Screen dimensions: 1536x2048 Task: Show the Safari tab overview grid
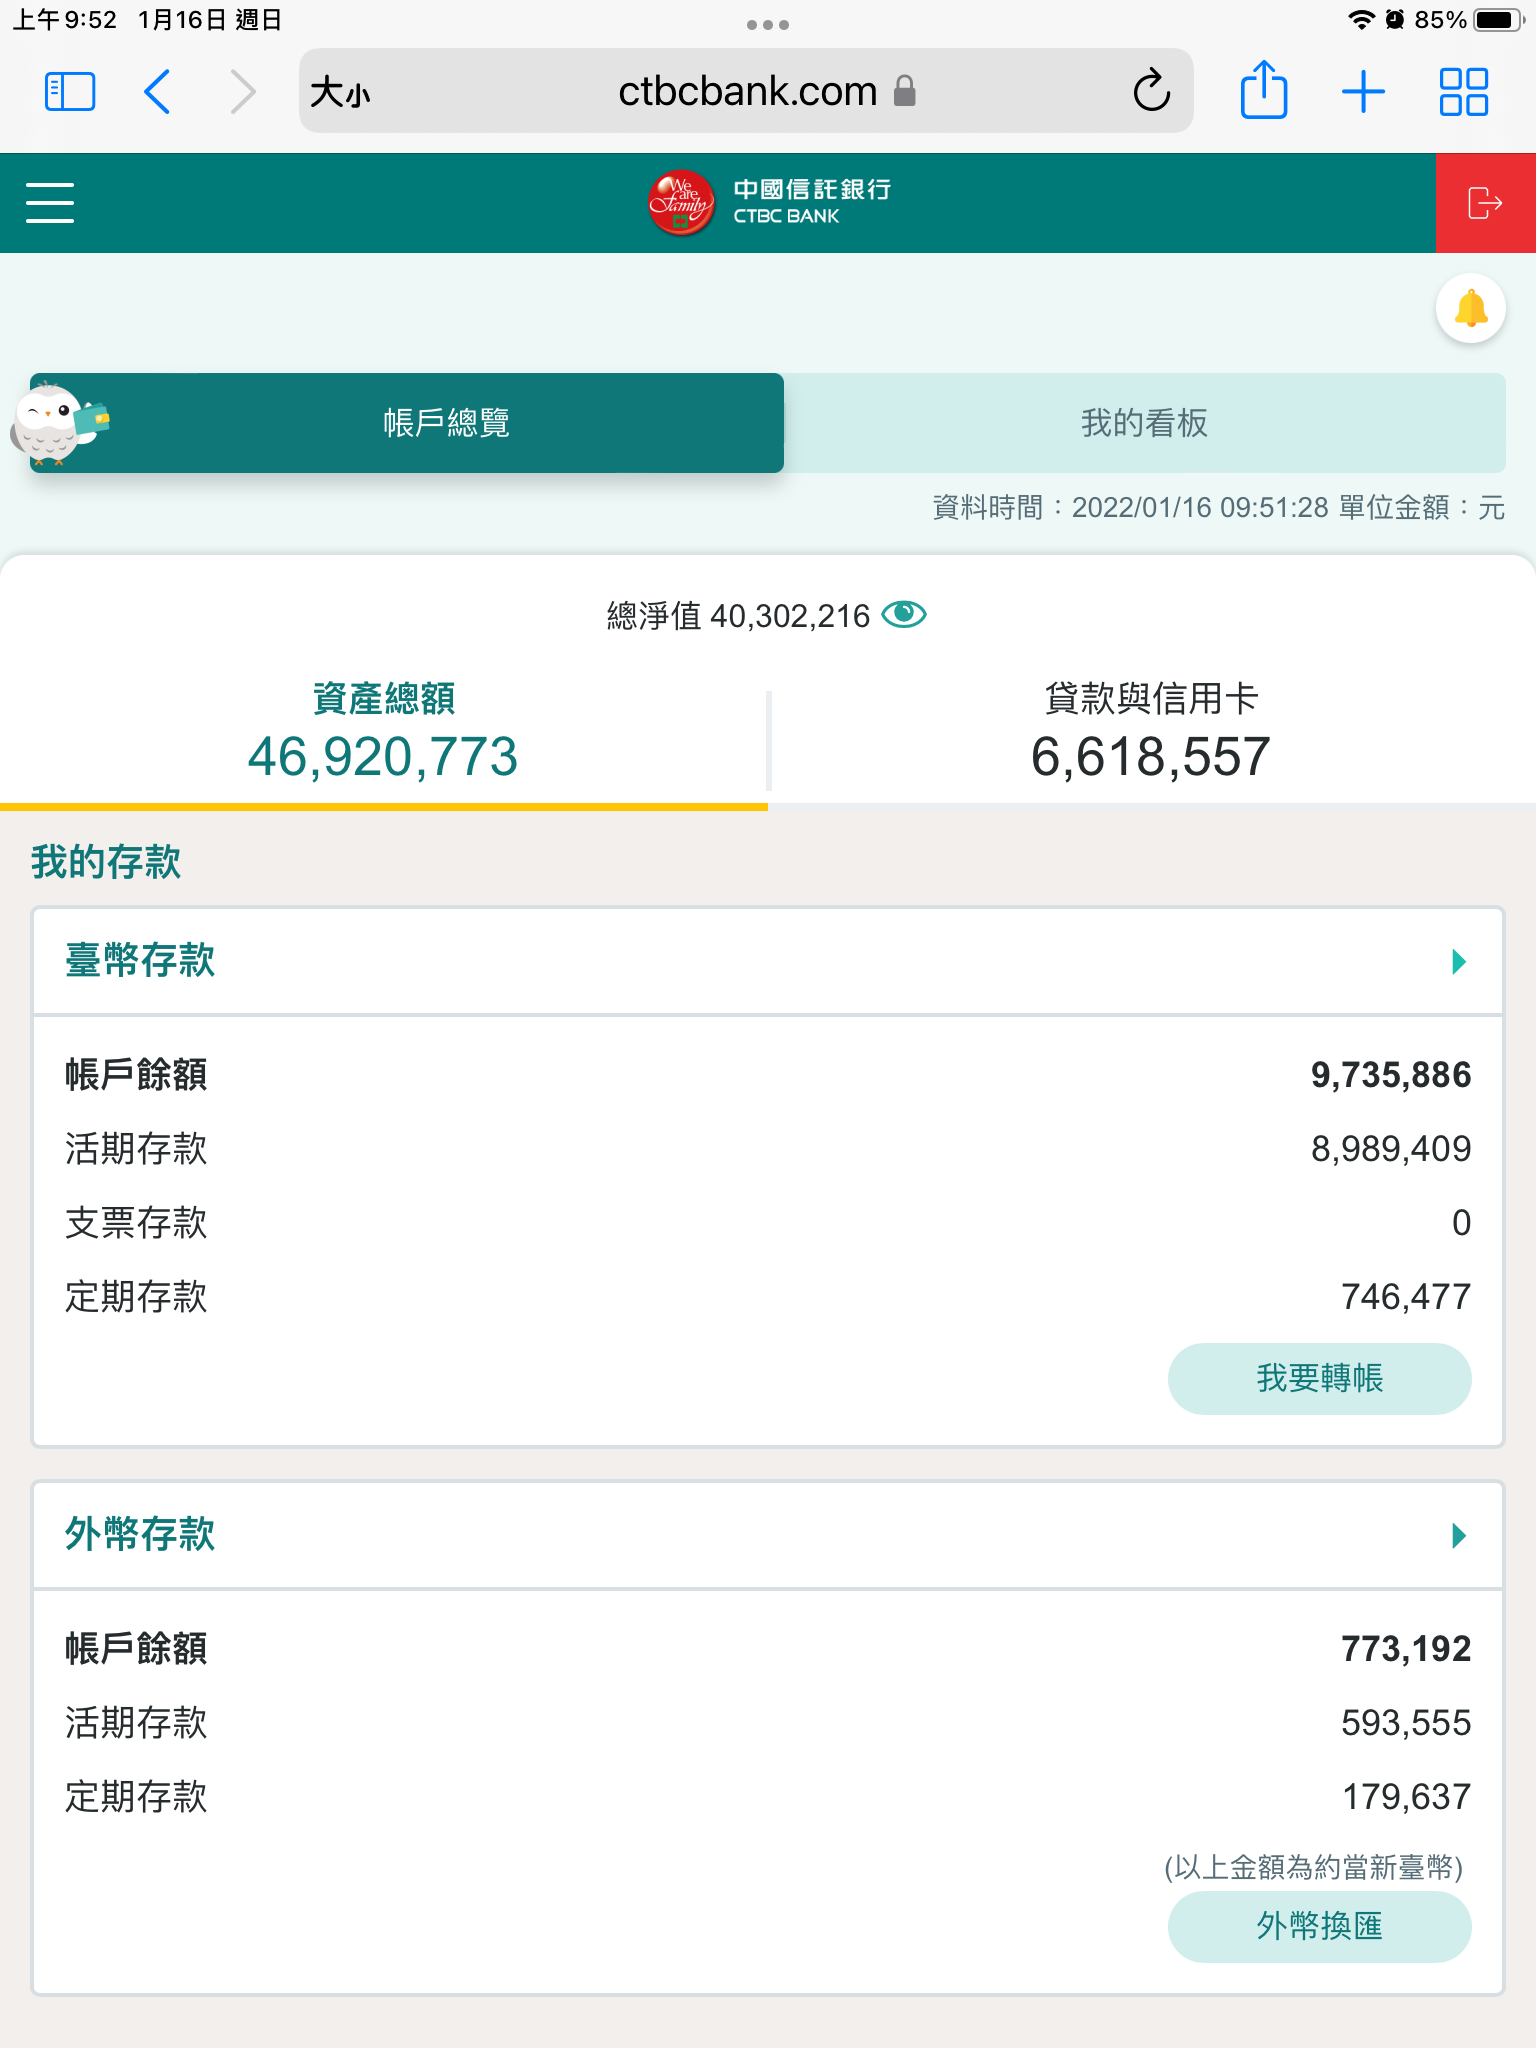(1463, 92)
